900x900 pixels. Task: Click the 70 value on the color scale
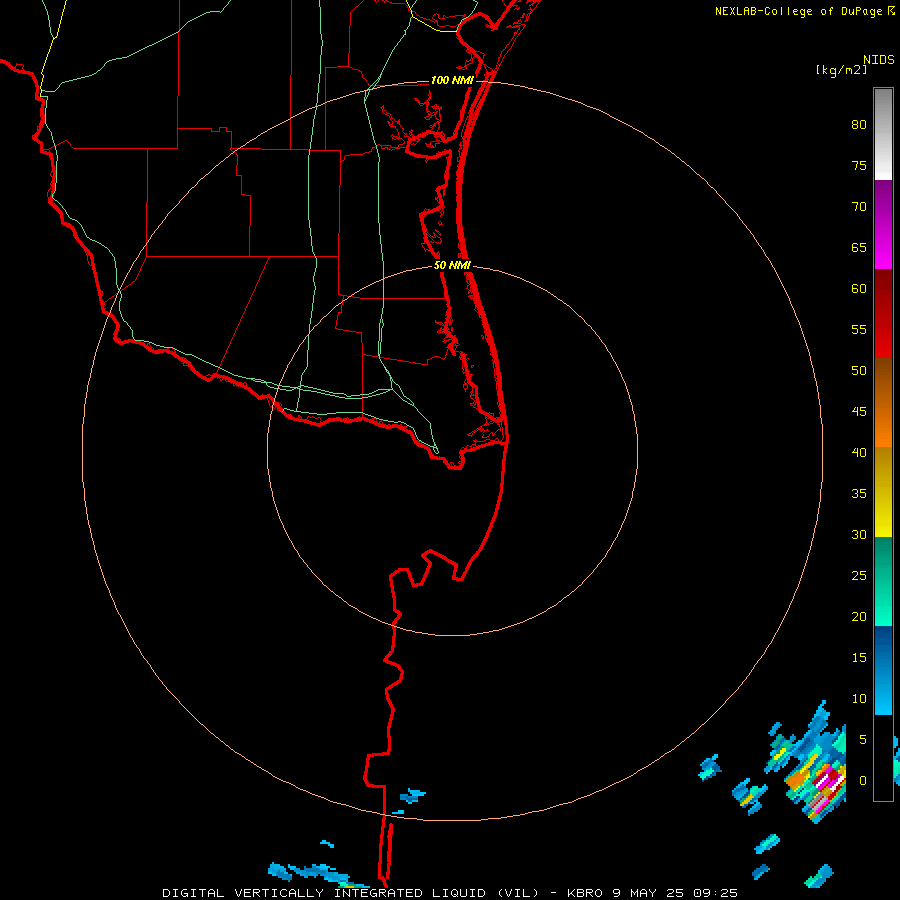[859, 207]
